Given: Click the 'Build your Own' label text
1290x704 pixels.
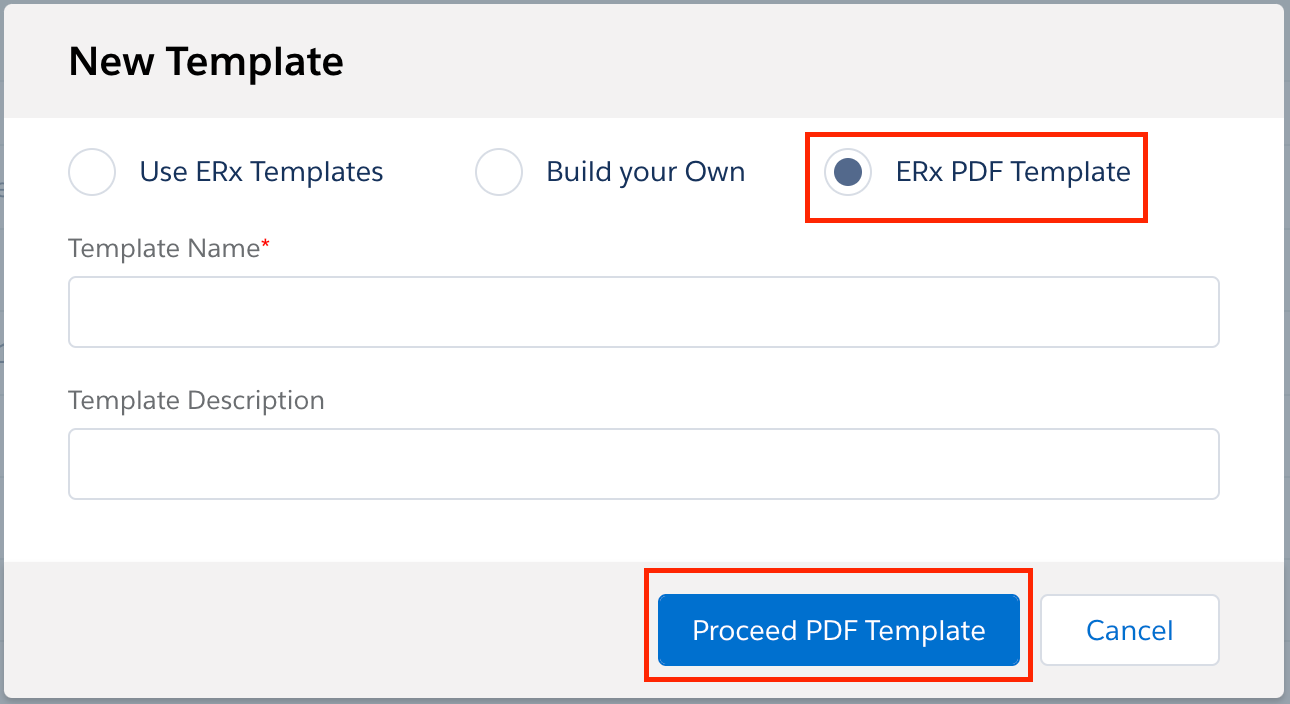Looking at the screenshot, I should pyautogui.click(x=645, y=172).
